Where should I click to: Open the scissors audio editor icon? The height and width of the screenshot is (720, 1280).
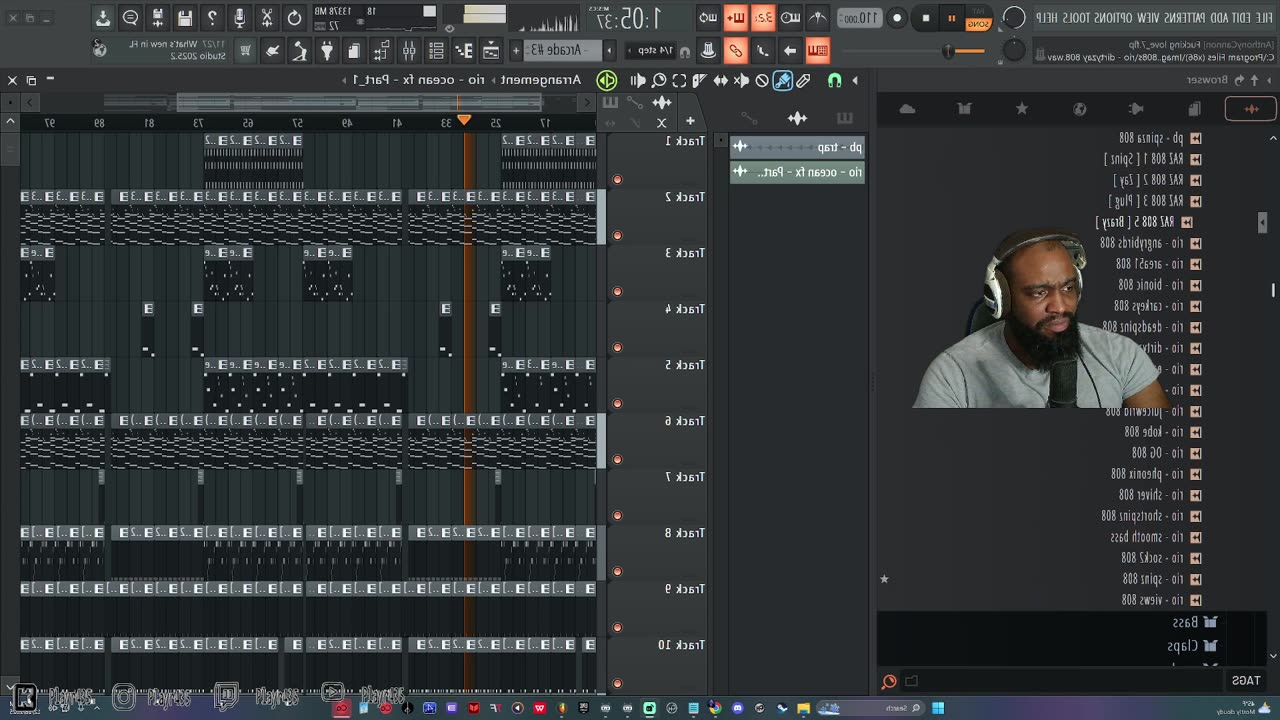[x=267, y=18]
